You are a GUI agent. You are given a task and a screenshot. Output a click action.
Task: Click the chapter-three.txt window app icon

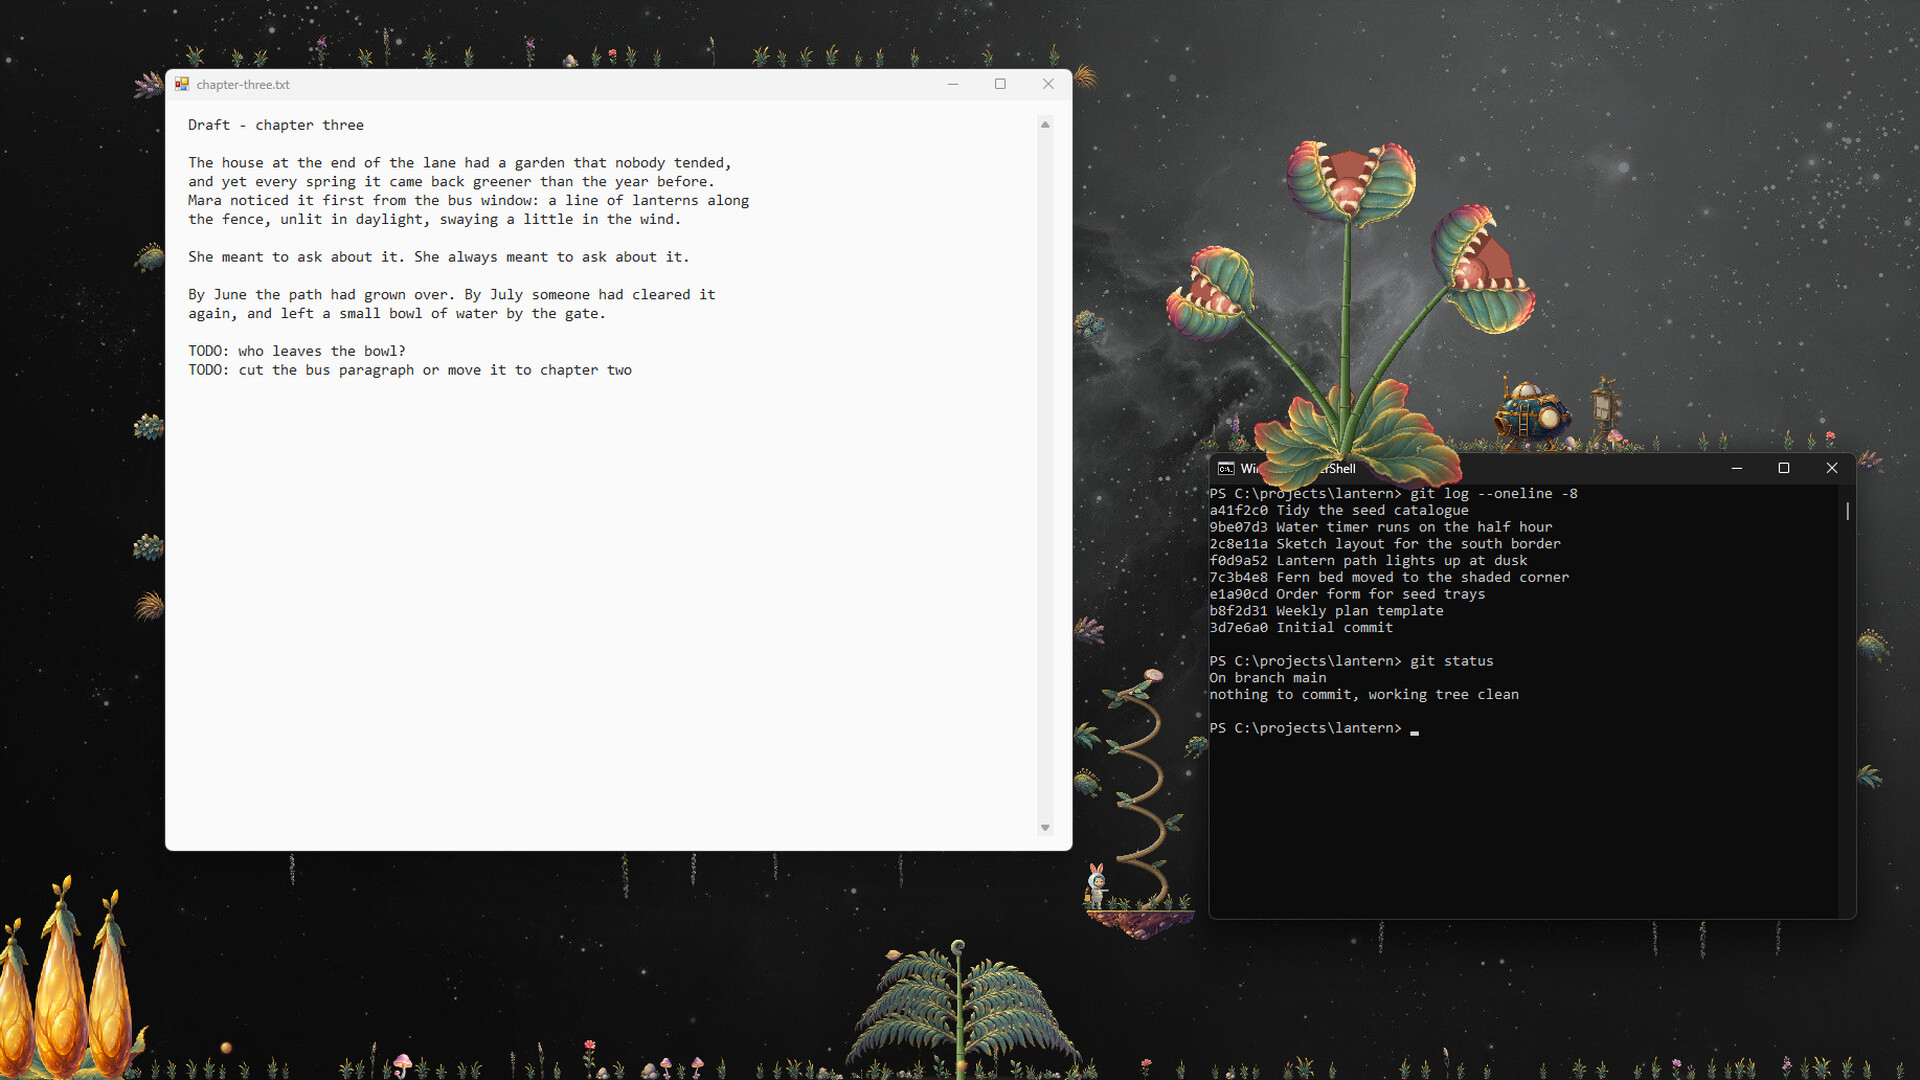pos(182,84)
